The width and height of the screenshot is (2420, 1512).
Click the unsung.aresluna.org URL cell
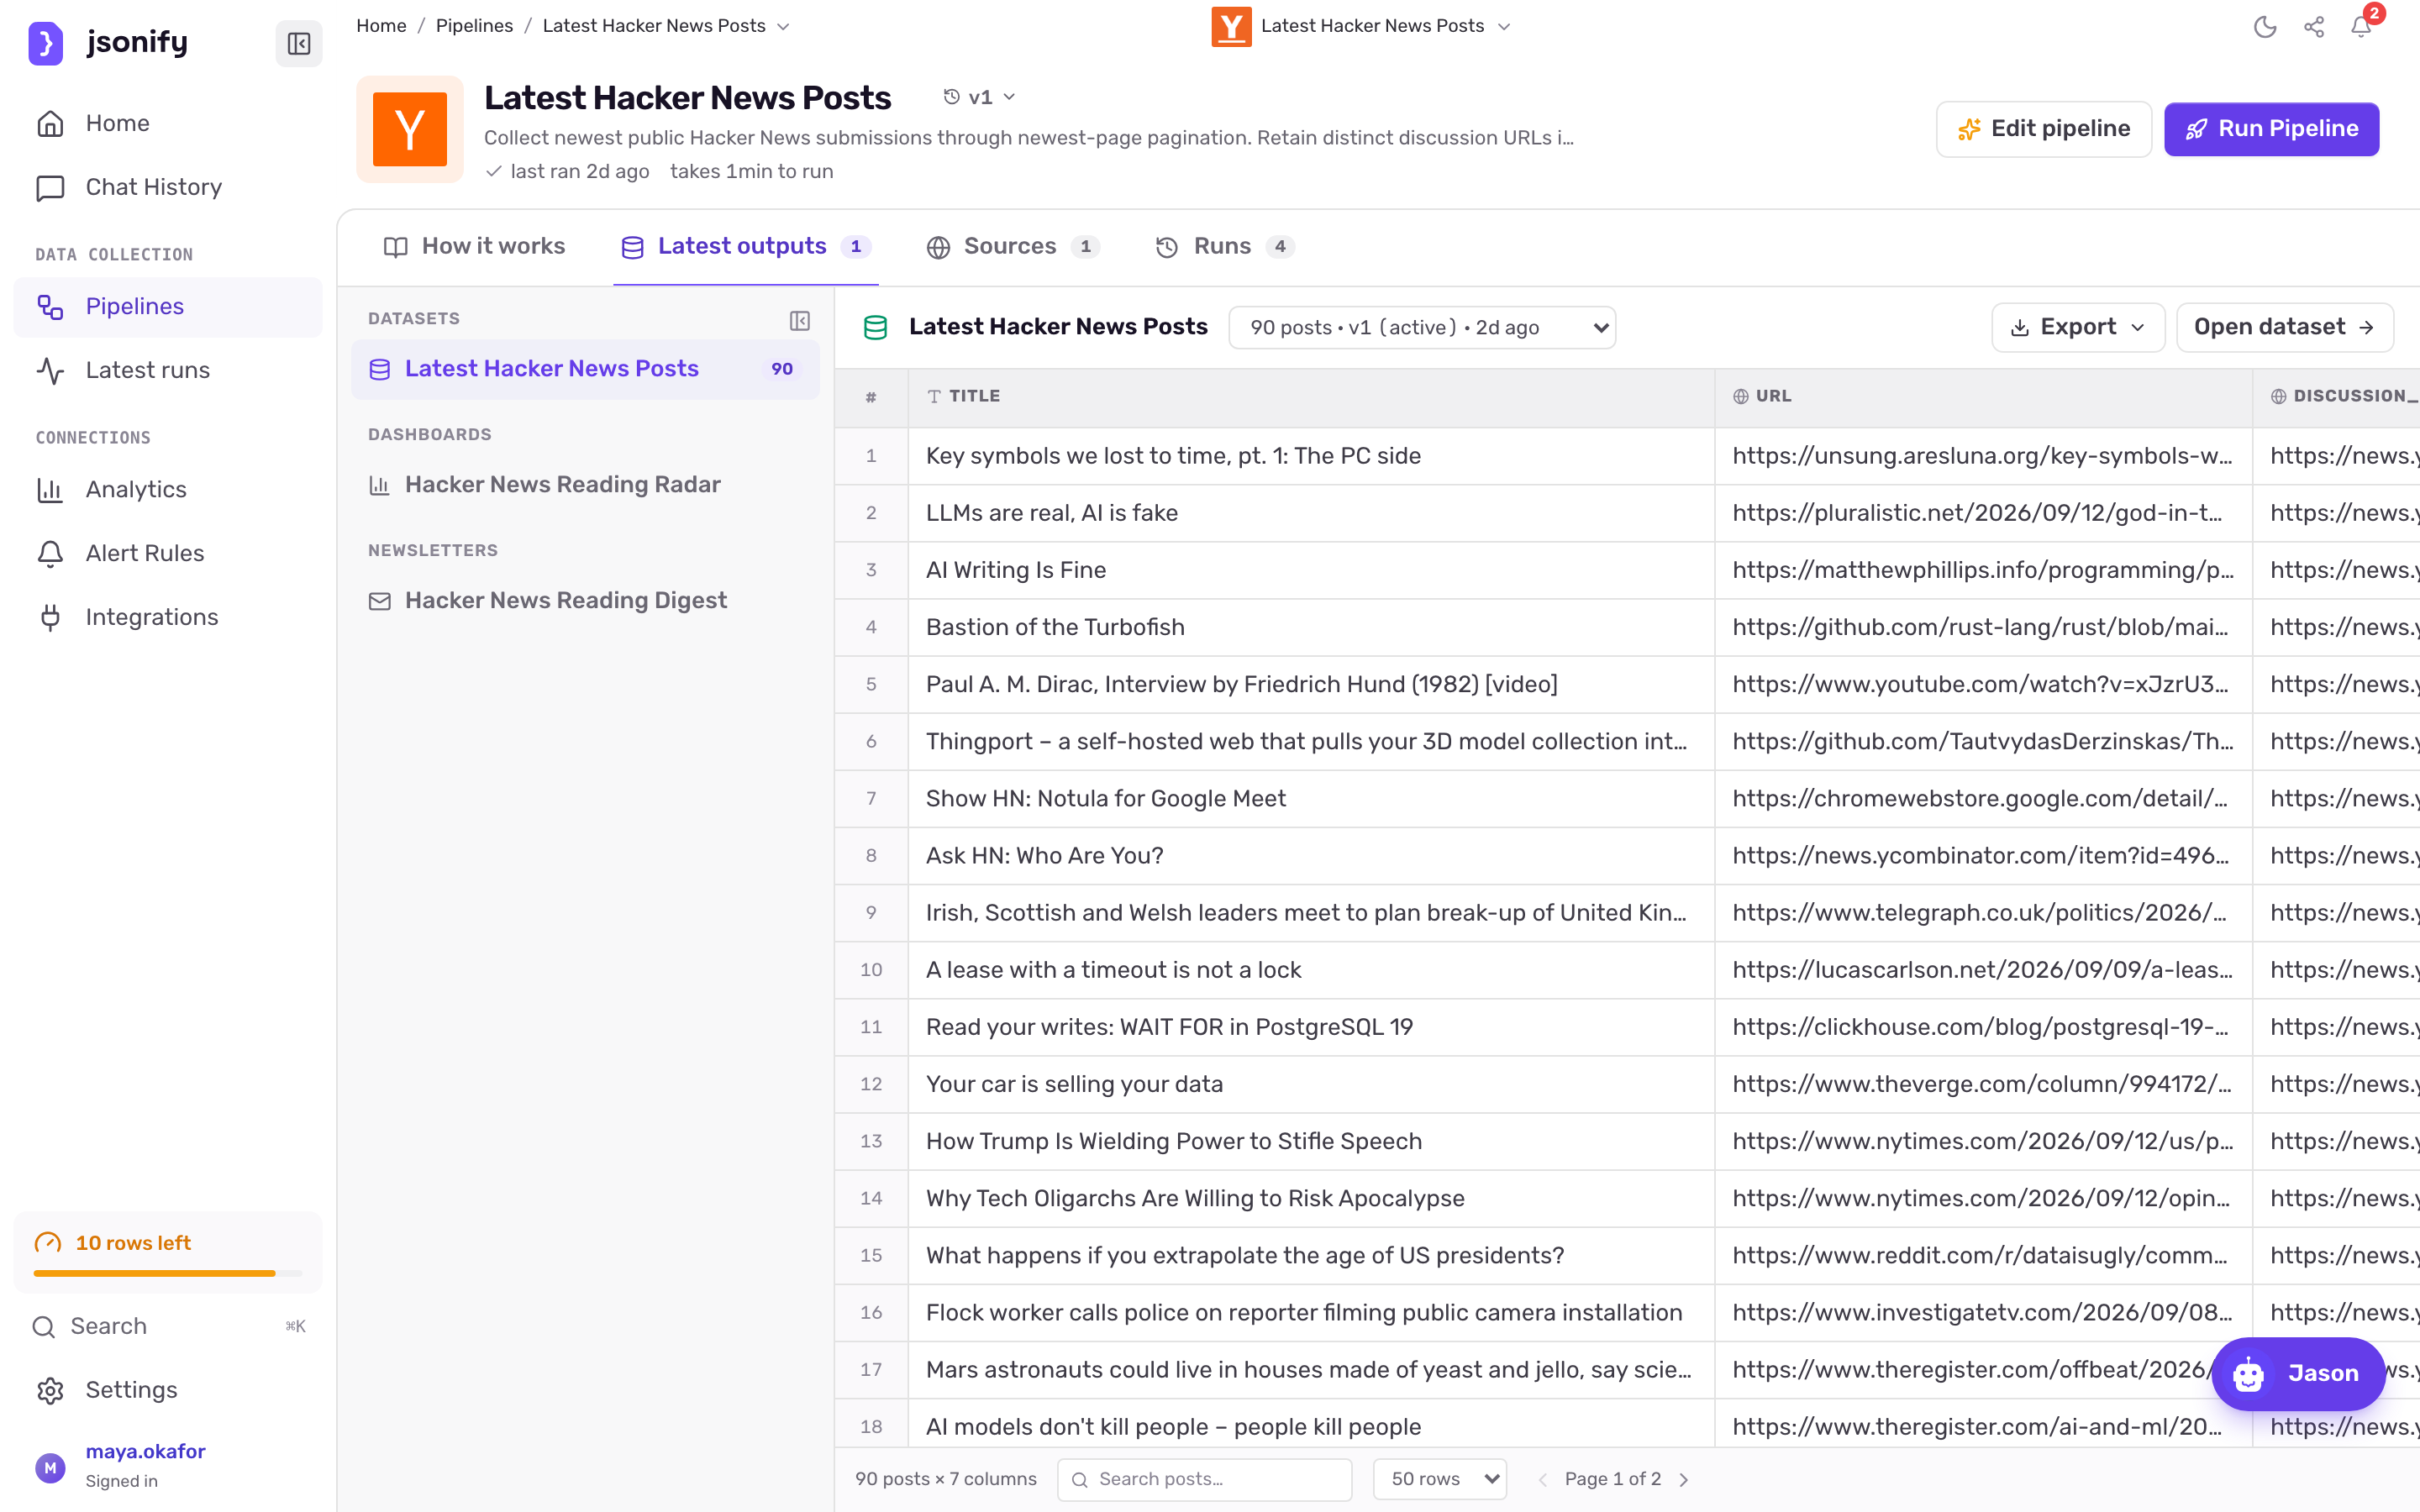[x=1983, y=456]
